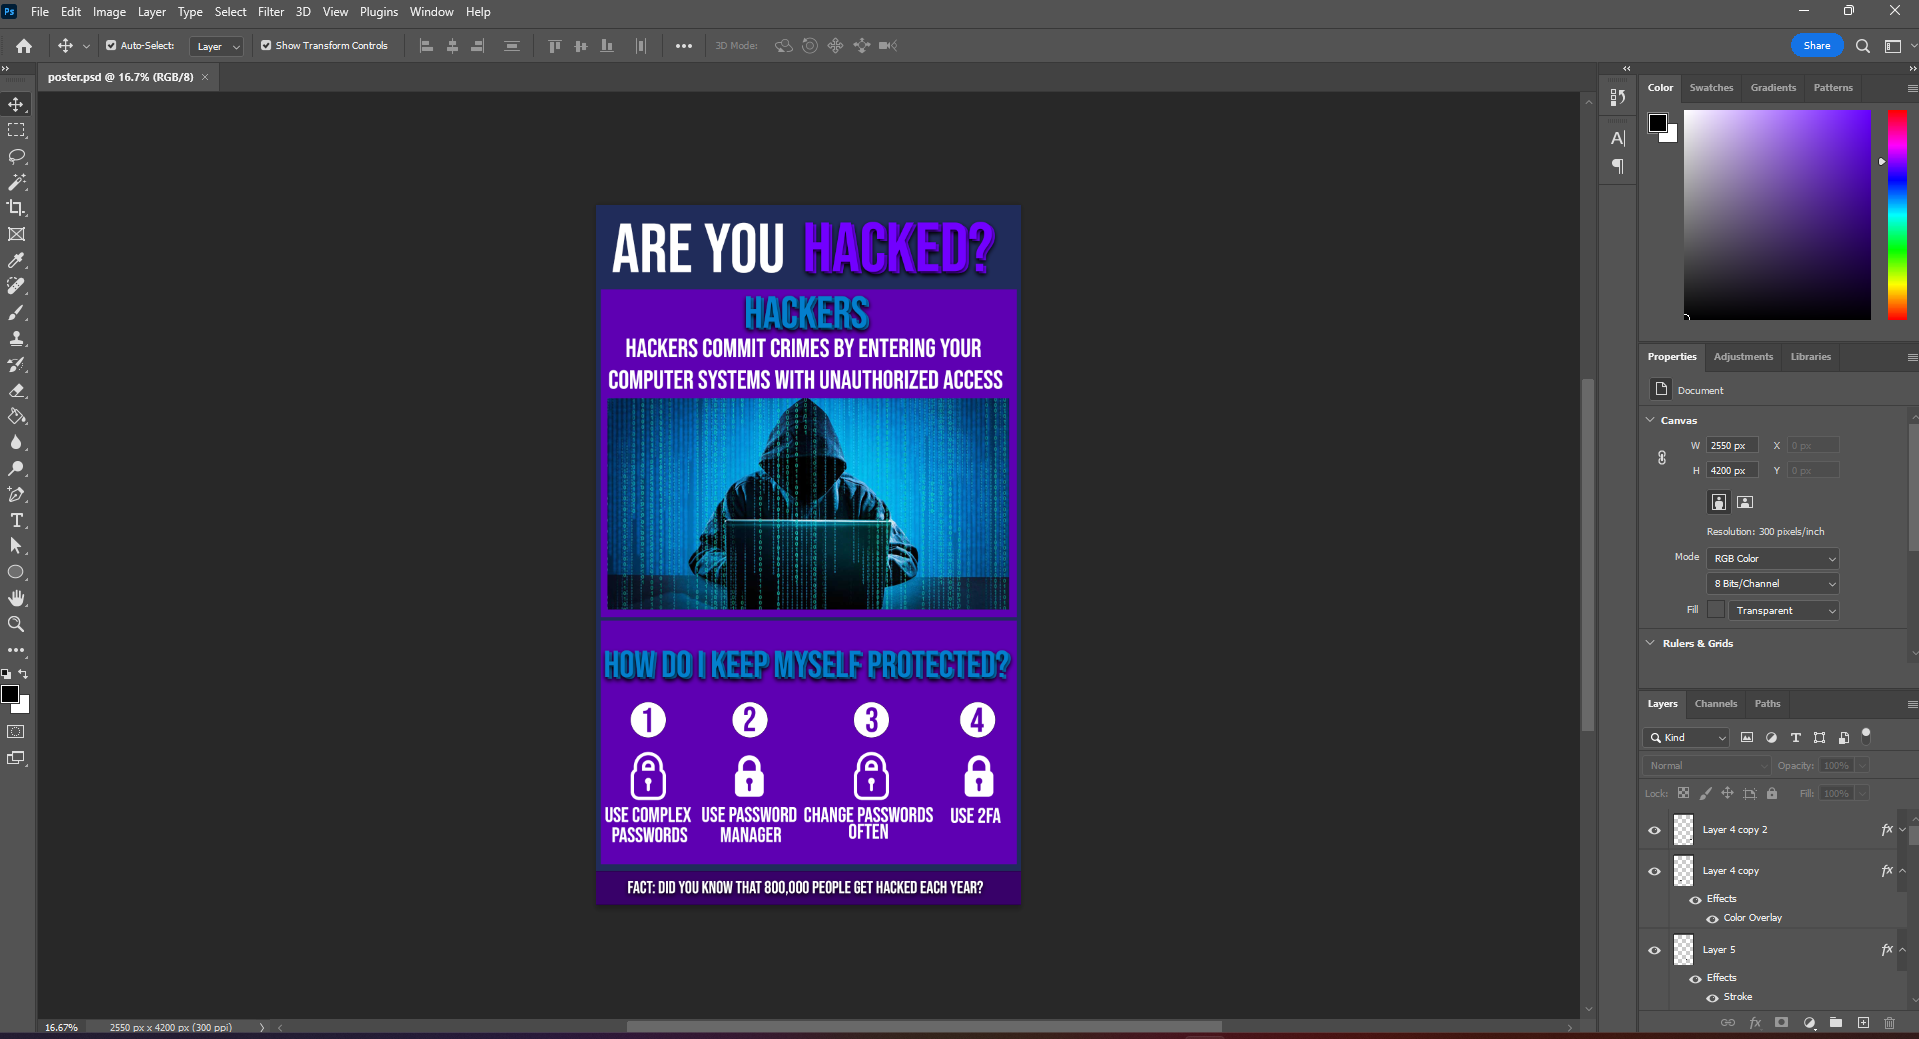Click the hue spectrum slider

pyautogui.click(x=1896, y=214)
